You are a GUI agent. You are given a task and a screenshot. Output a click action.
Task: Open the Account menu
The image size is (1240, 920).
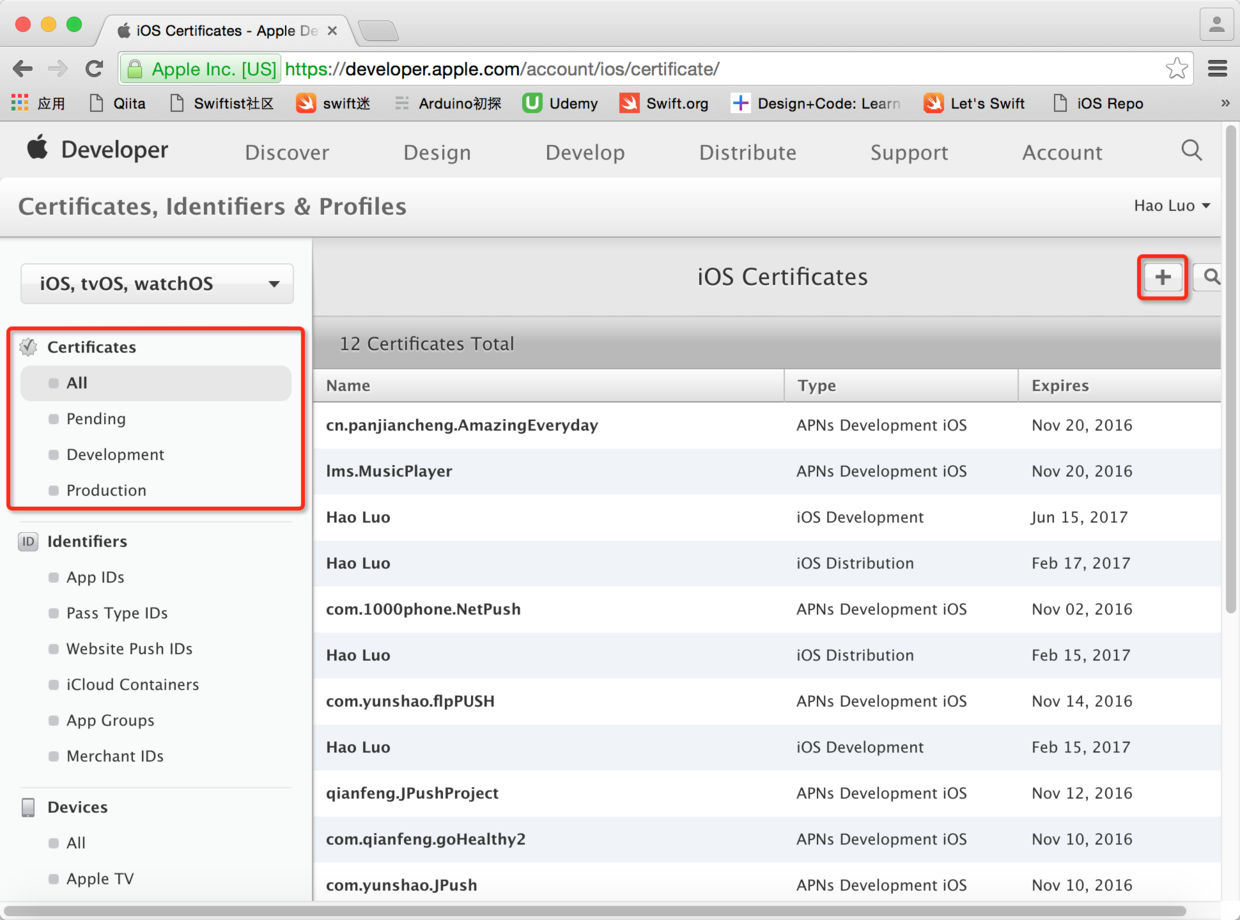point(1062,152)
